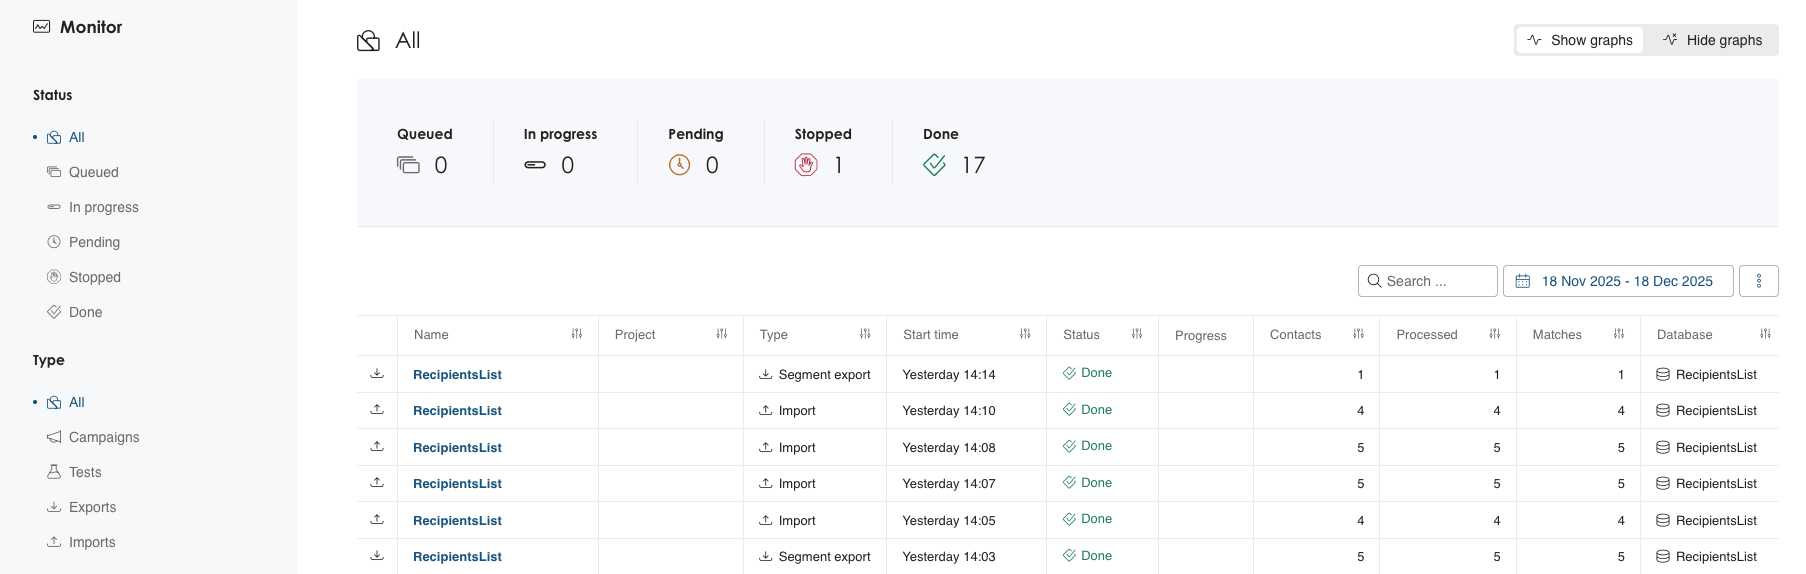The width and height of the screenshot is (1806, 574).
Task: Open RecipientsList job started at 14:03
Action: coord(457,557)
